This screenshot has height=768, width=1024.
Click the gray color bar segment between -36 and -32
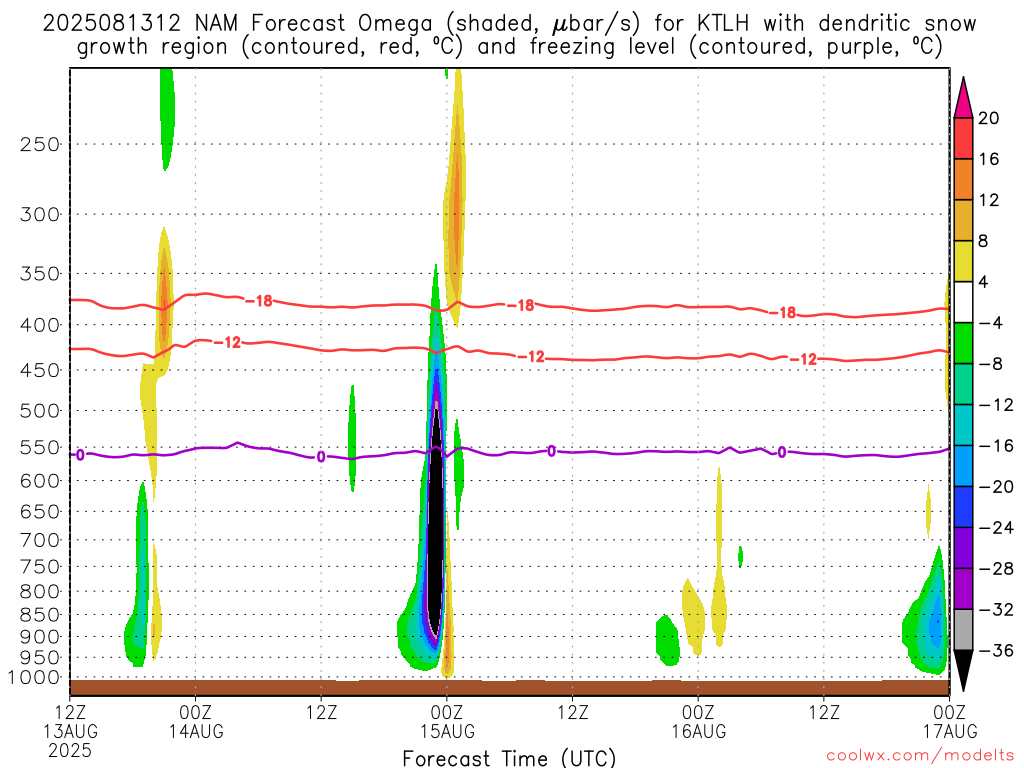click(963, 630)
